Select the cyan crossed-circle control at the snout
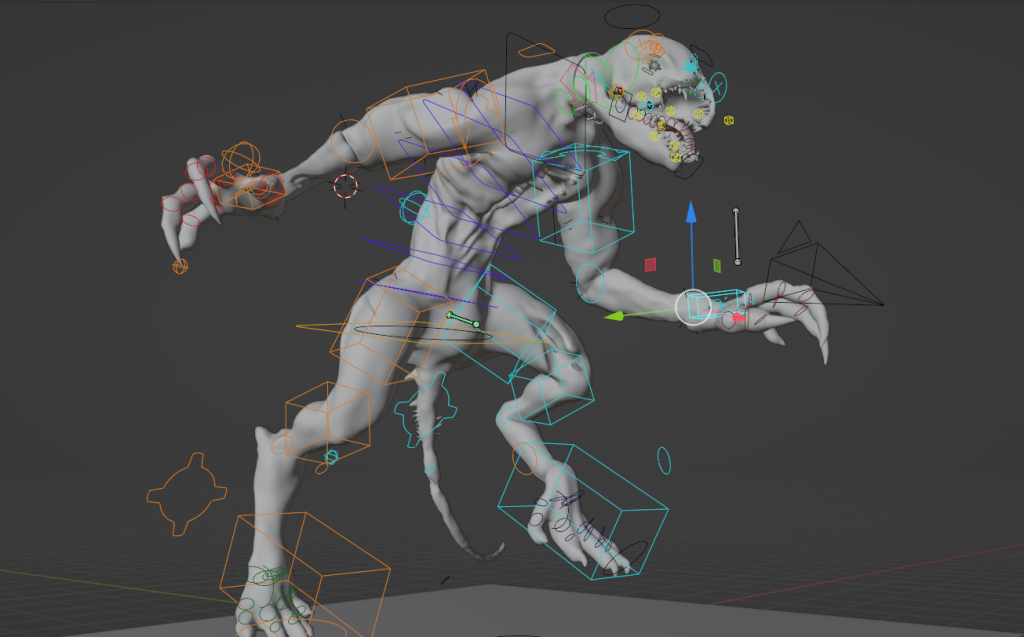 (717, 87)
